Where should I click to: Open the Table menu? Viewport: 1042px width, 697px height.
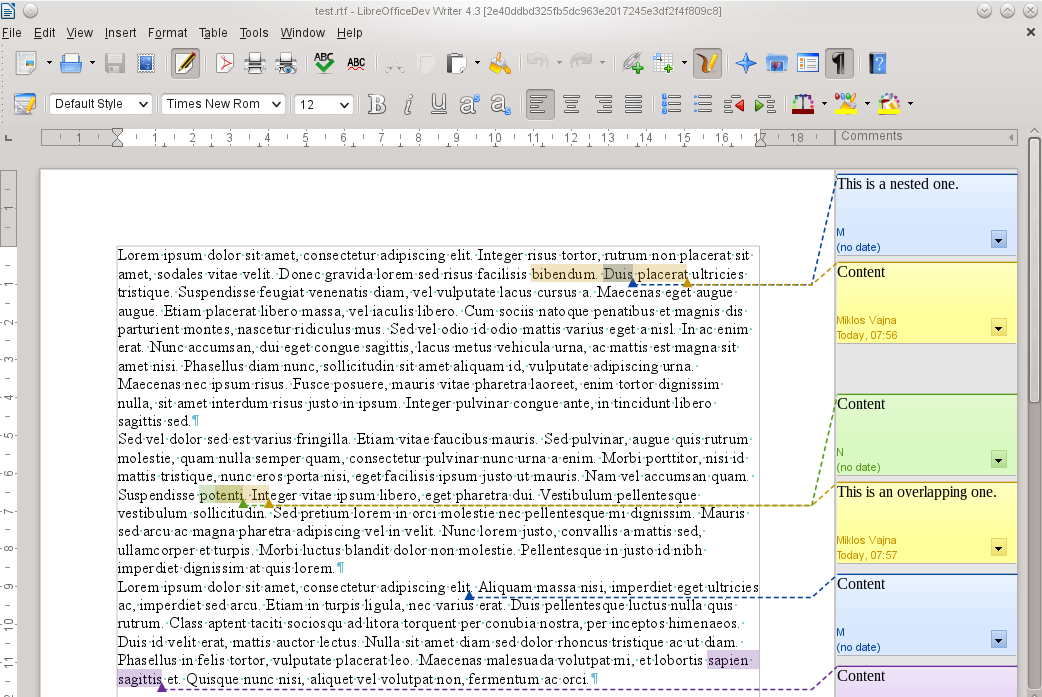point(213,33)
